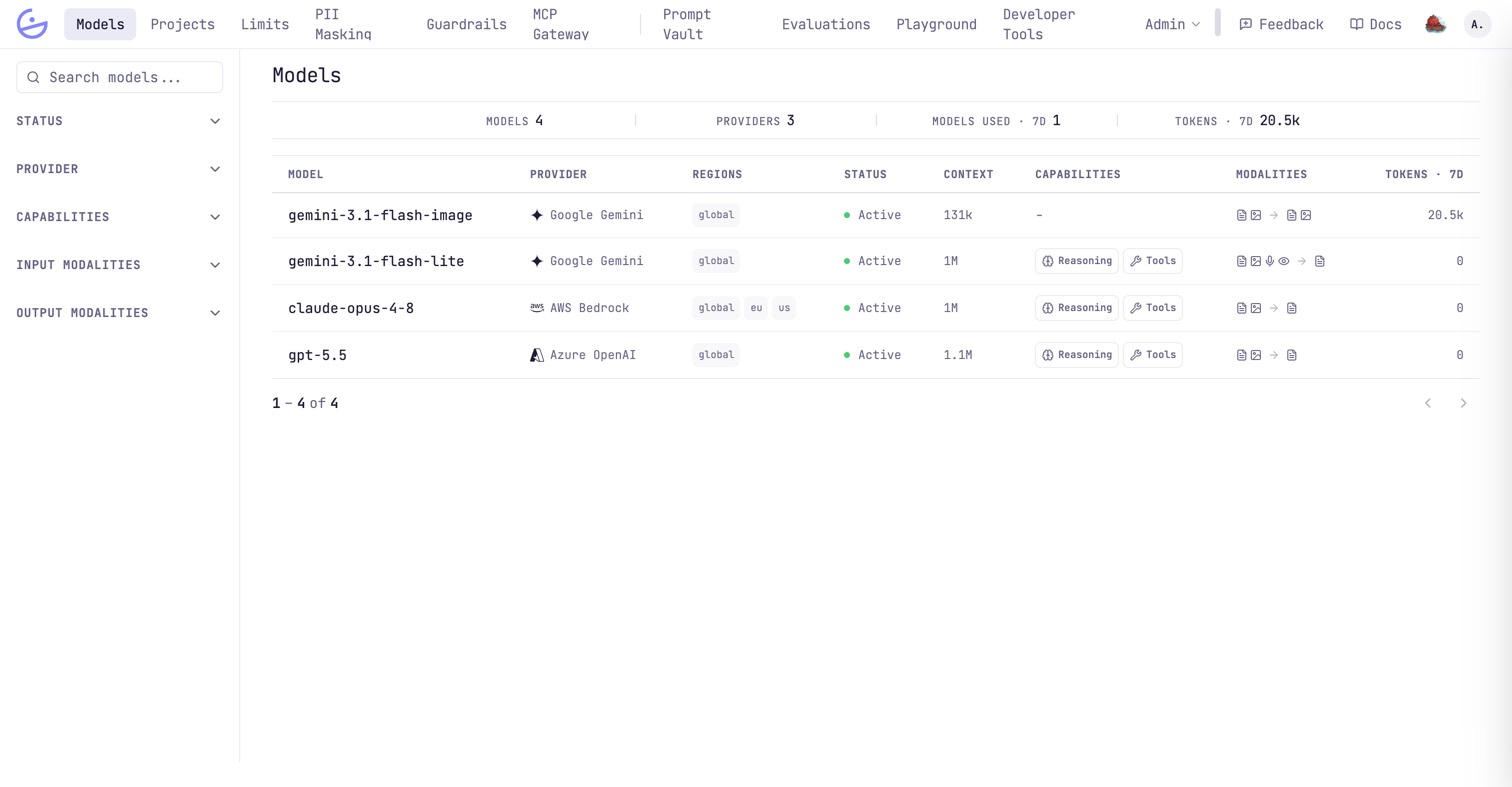
Task: Go to previous page of models
Action: pyautogui.click(x=1428, y=403)
